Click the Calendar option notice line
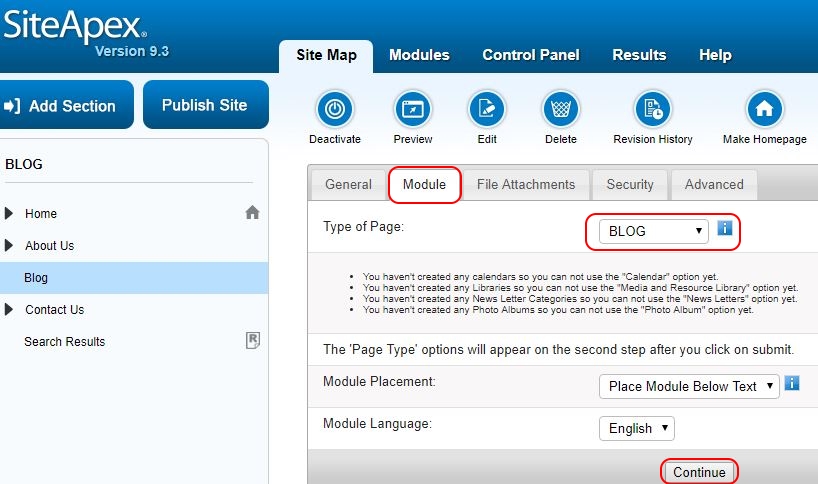The image size is (818, 484). click(540, 276)
